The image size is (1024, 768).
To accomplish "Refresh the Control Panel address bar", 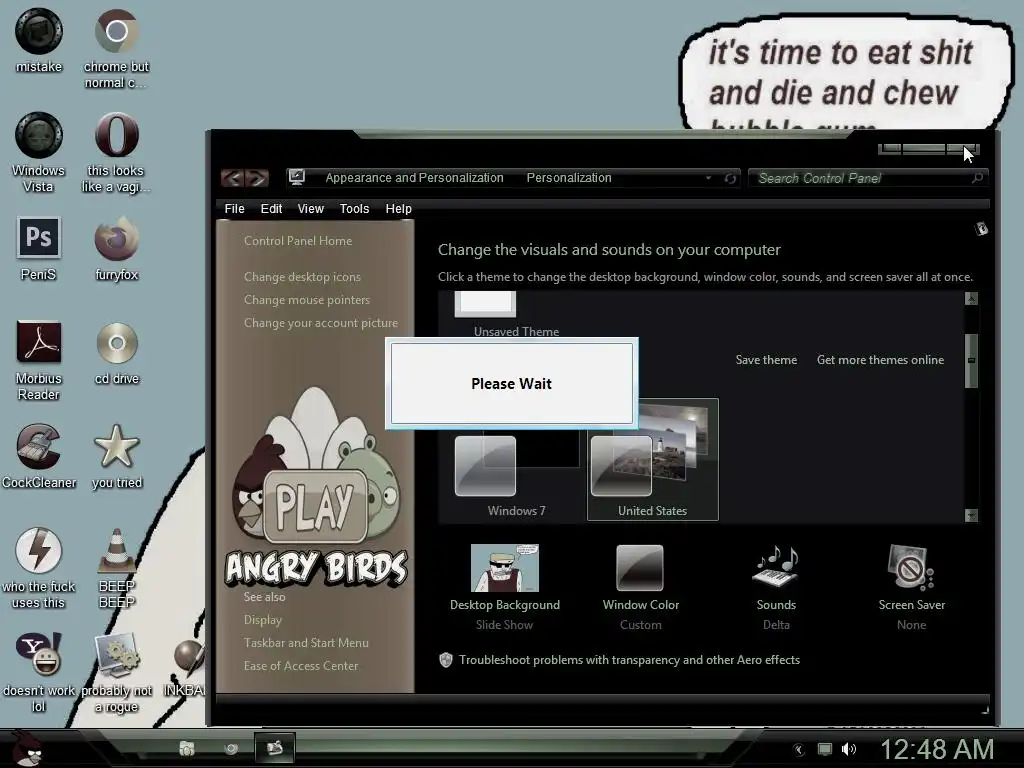I will [730, 178].
